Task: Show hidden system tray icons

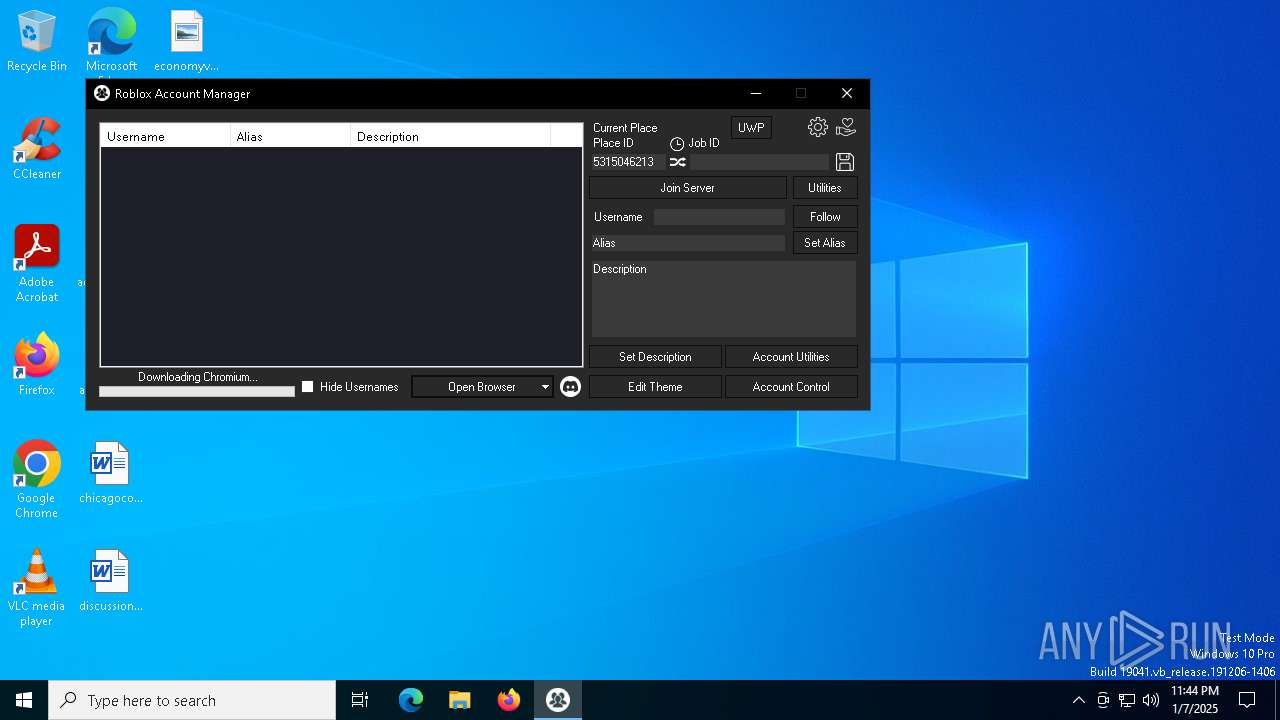Action: coord(1078,700)
